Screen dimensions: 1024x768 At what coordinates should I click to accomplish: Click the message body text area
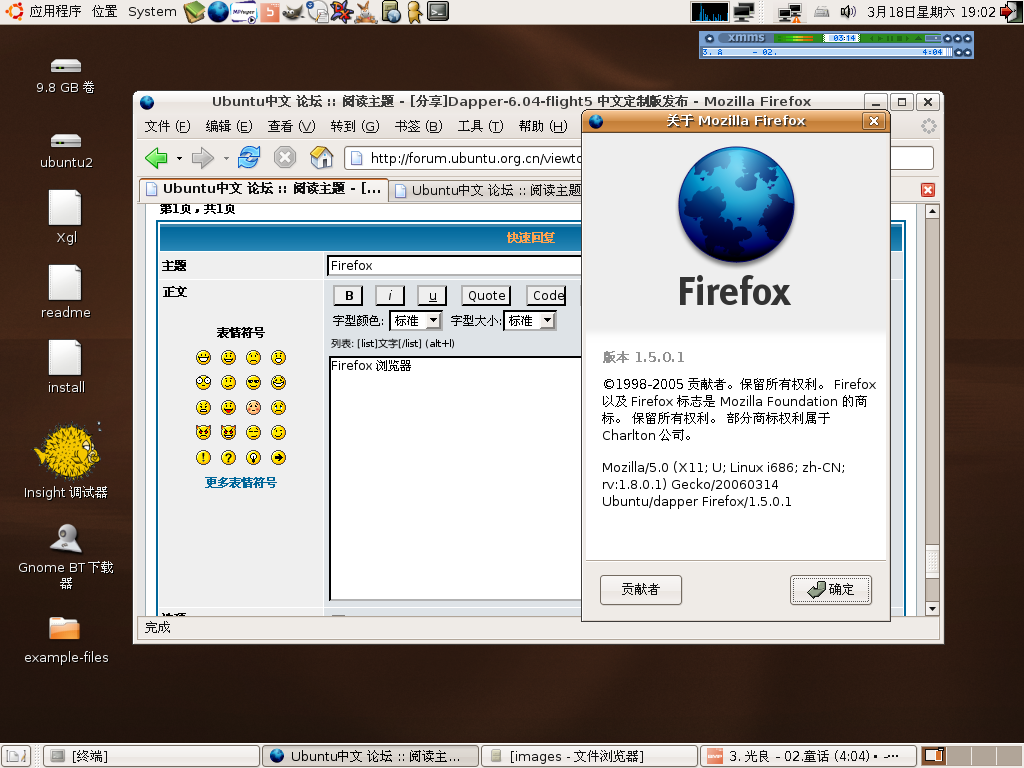click(455, 478)
